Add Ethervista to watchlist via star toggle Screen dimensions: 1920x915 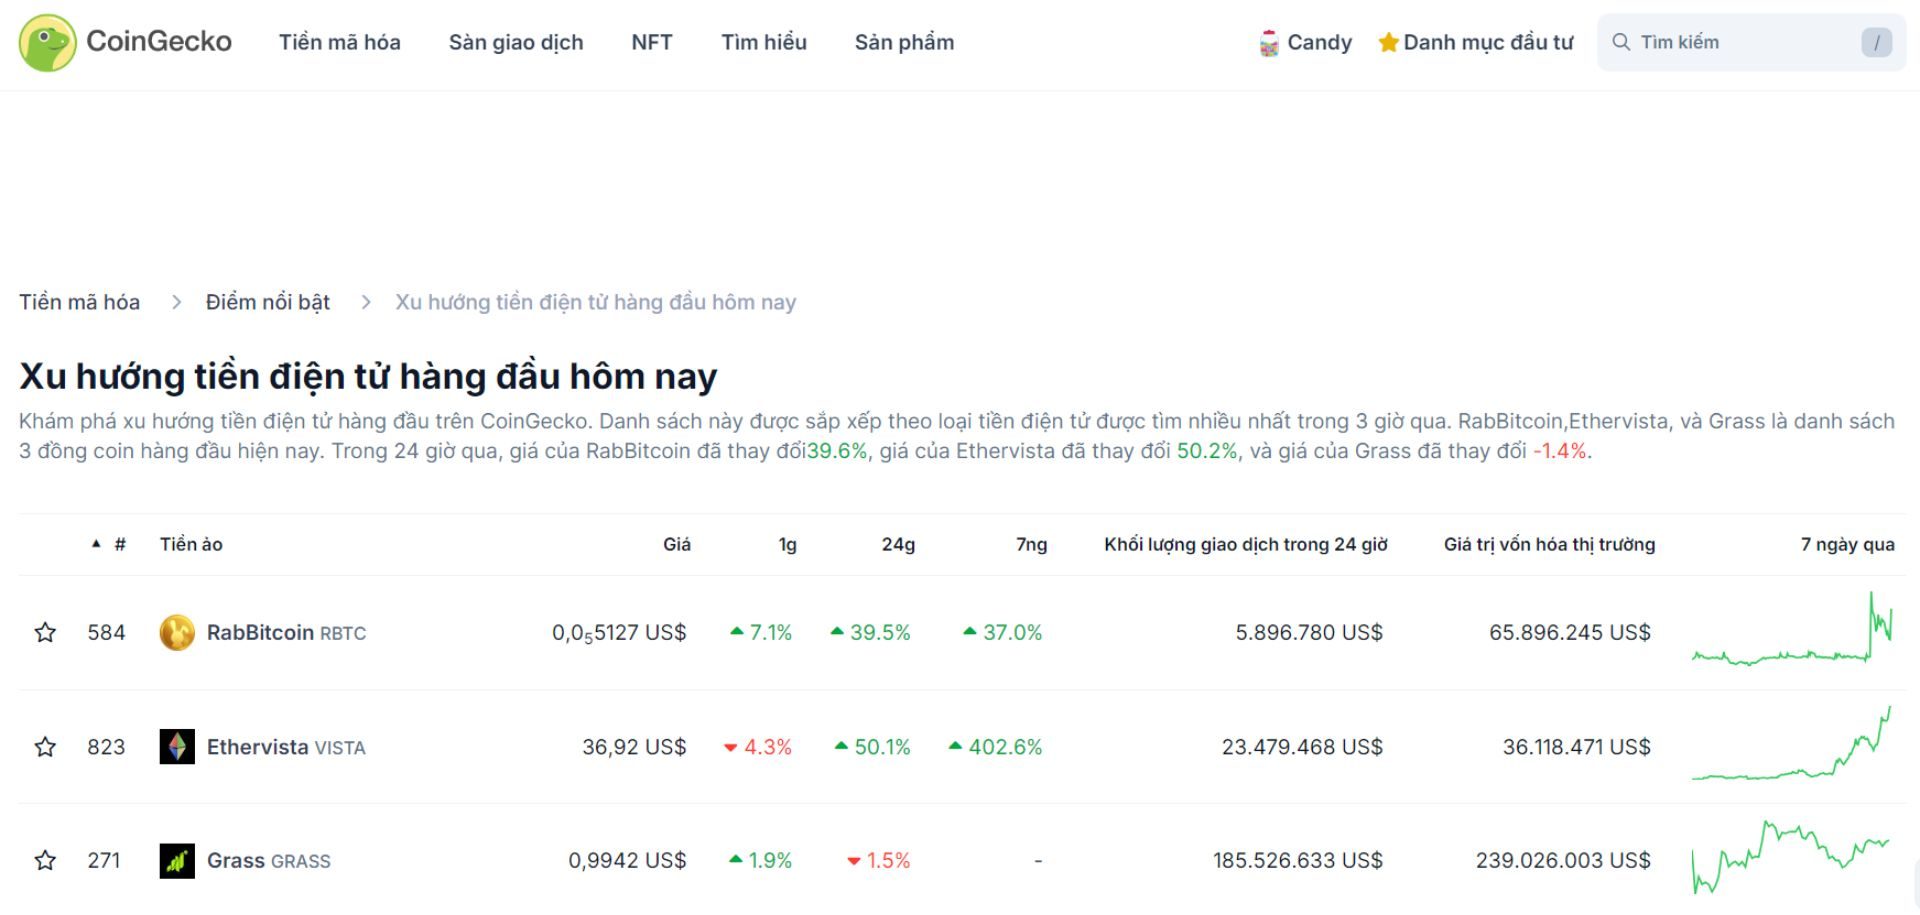[45, 746]
